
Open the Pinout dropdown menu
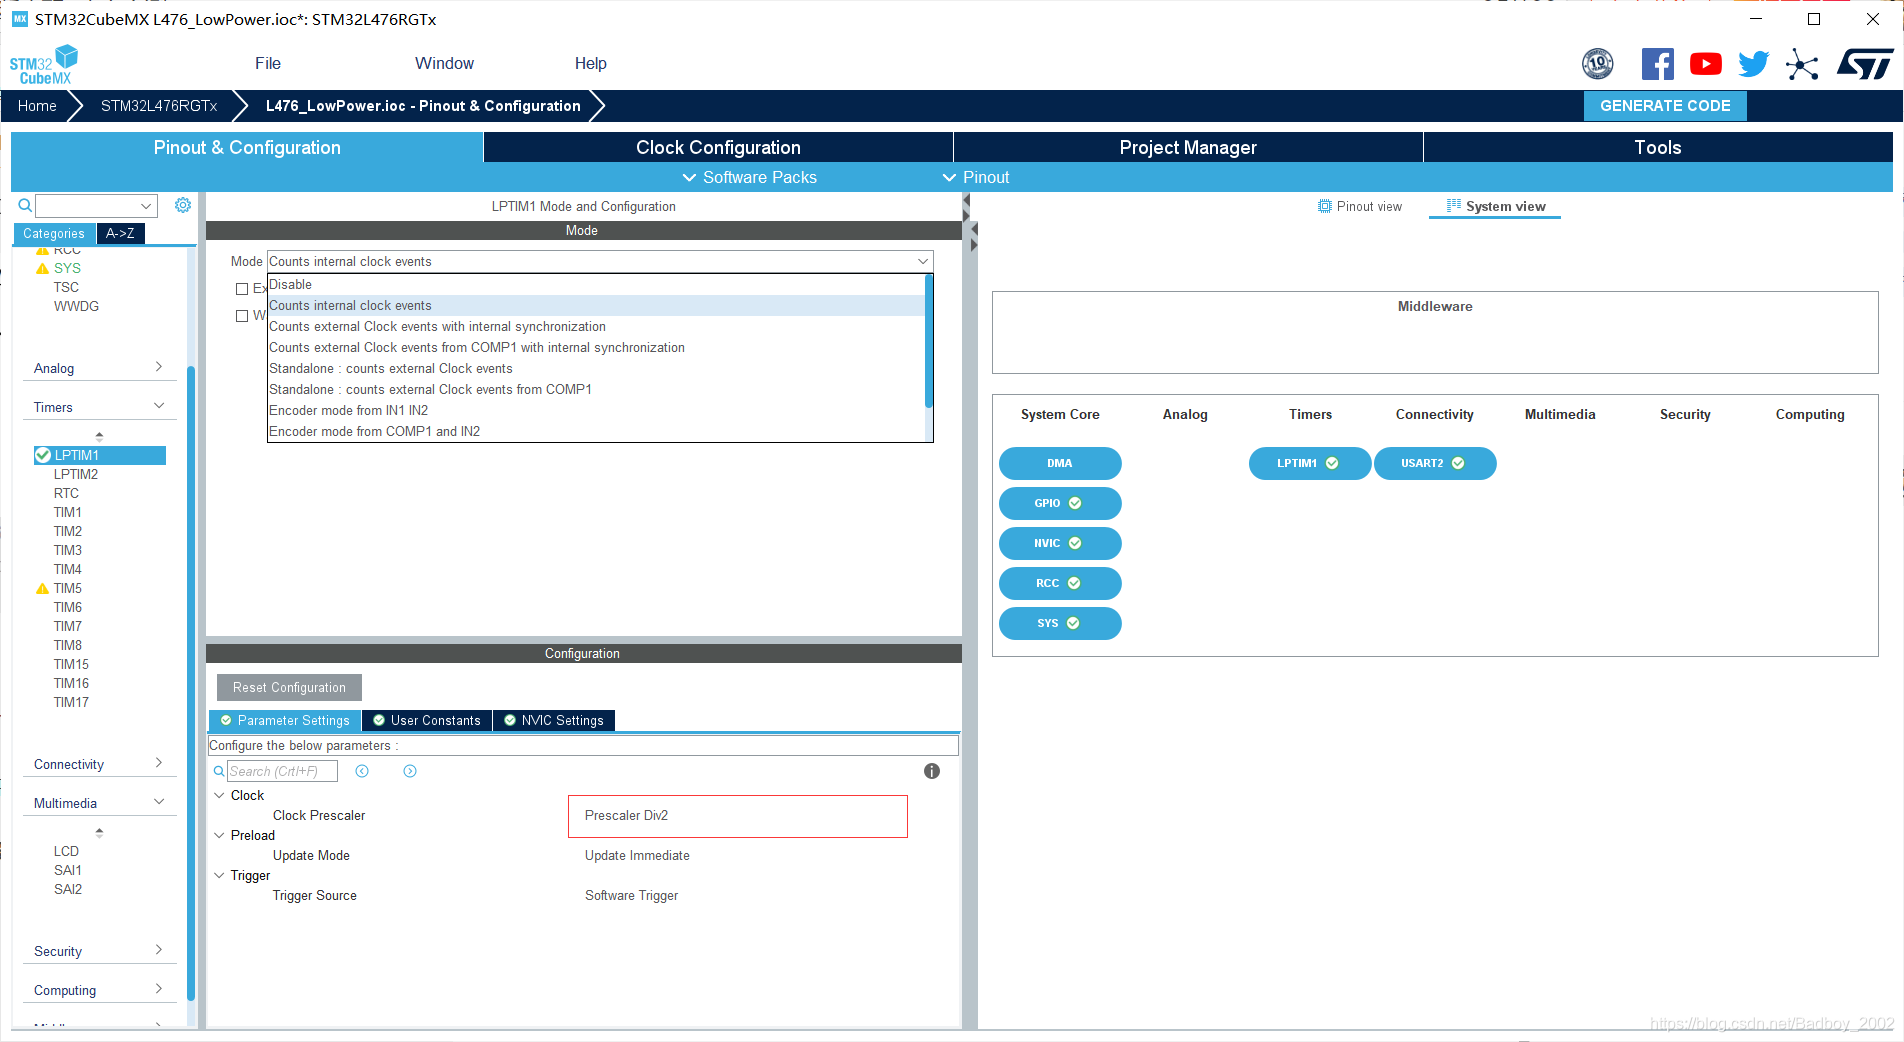pos(976,177)
